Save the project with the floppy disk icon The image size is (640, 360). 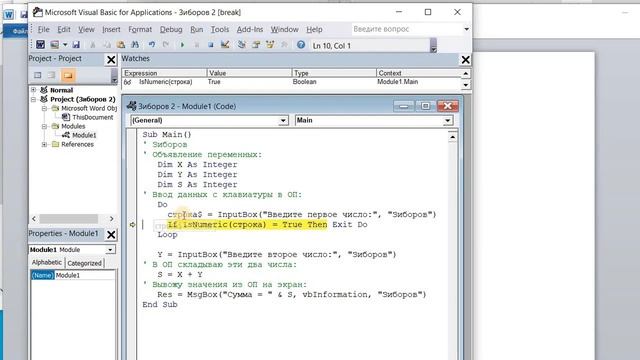pyautogui.click(x=76, y=44)
